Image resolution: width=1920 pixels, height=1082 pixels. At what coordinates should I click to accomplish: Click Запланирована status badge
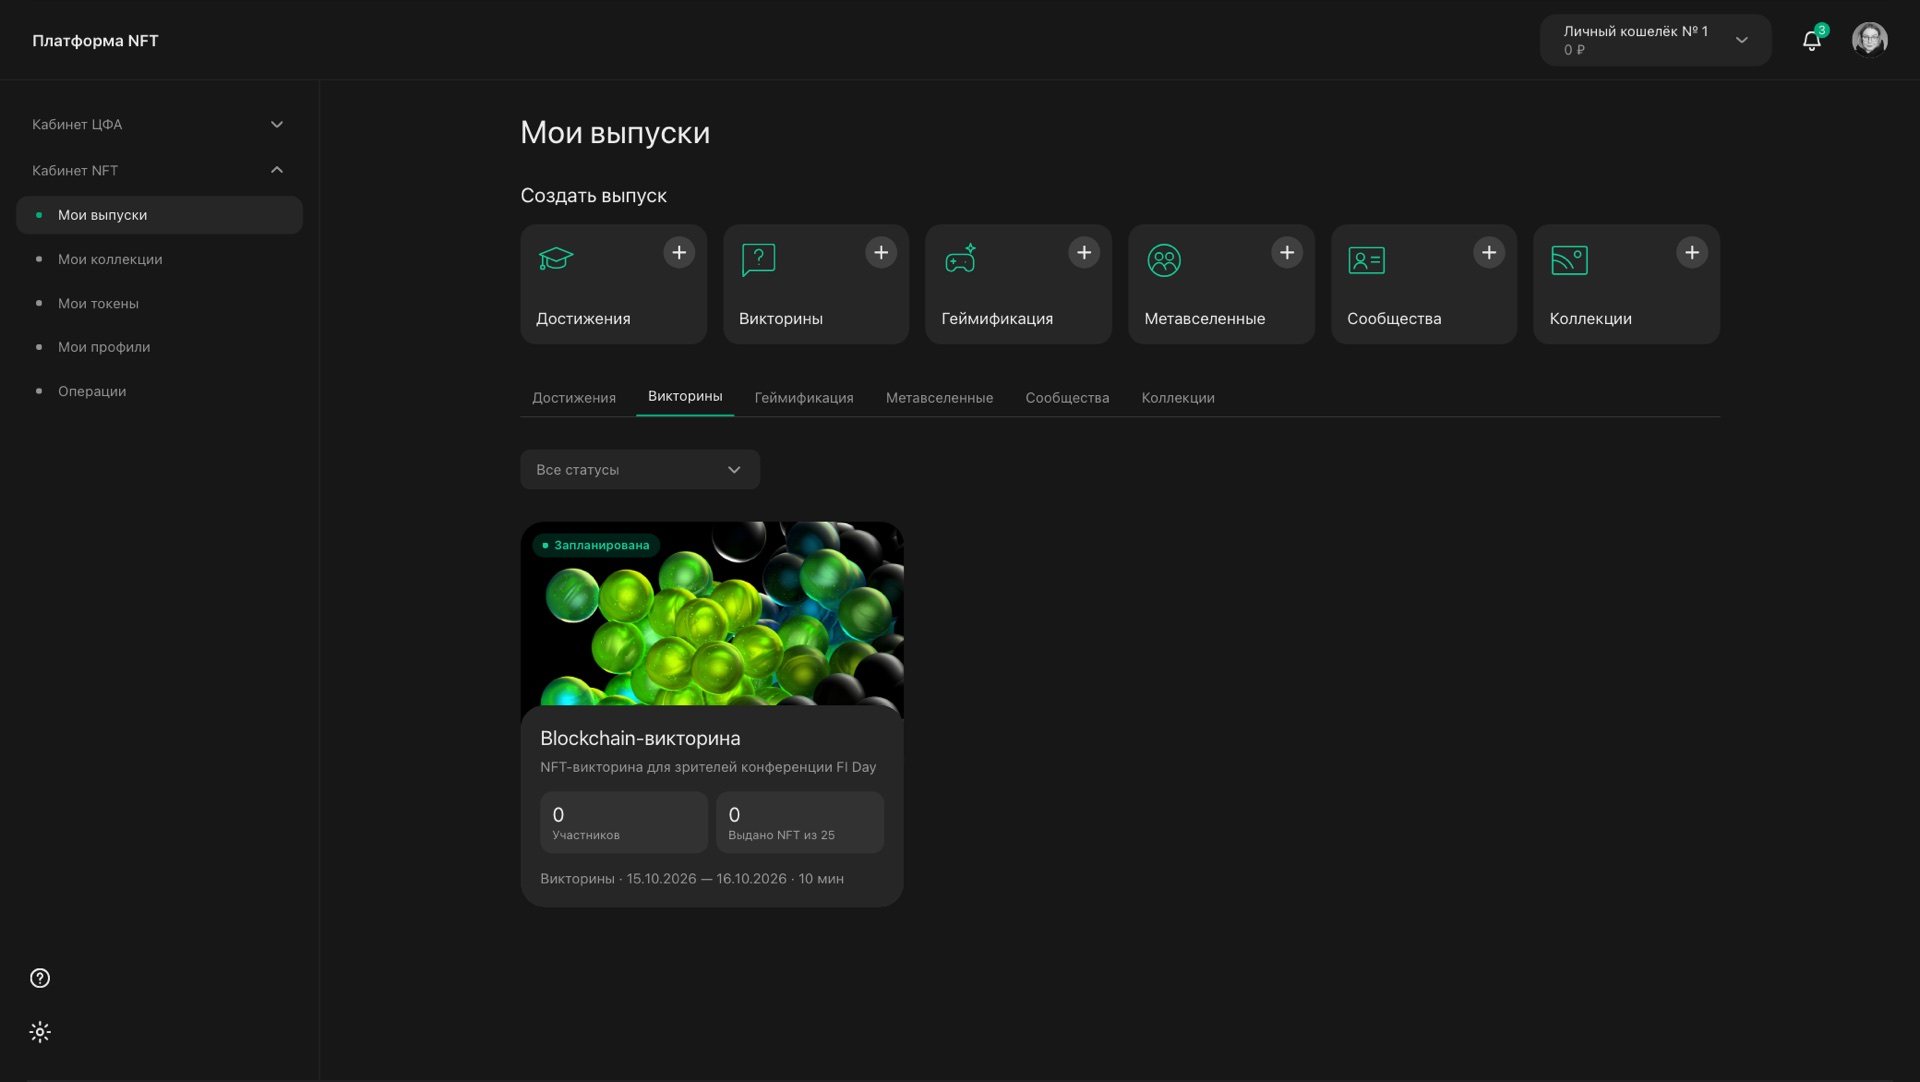click(596, 545)
